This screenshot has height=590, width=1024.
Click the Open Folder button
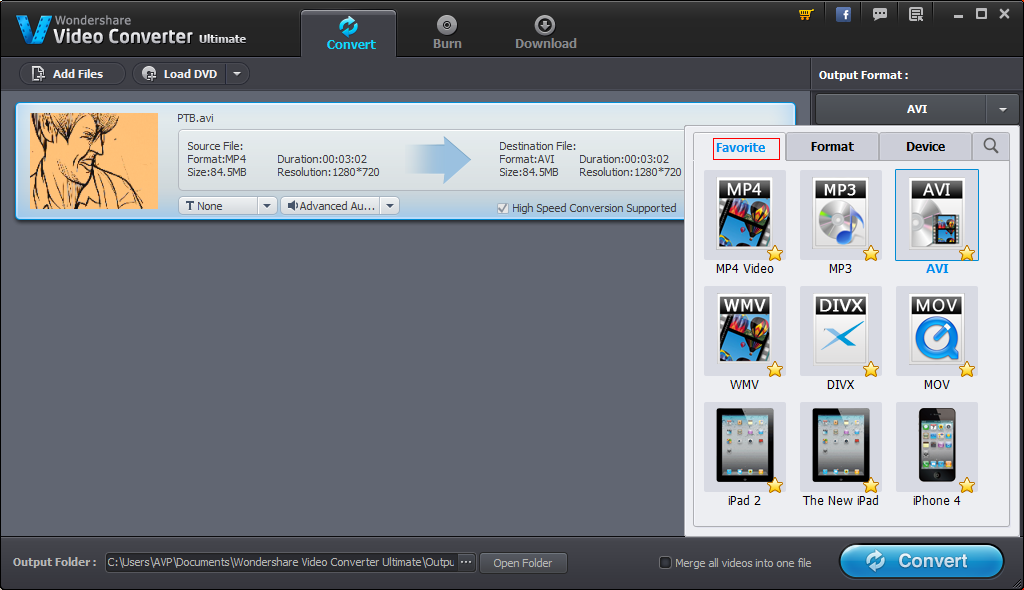[522, 563]
